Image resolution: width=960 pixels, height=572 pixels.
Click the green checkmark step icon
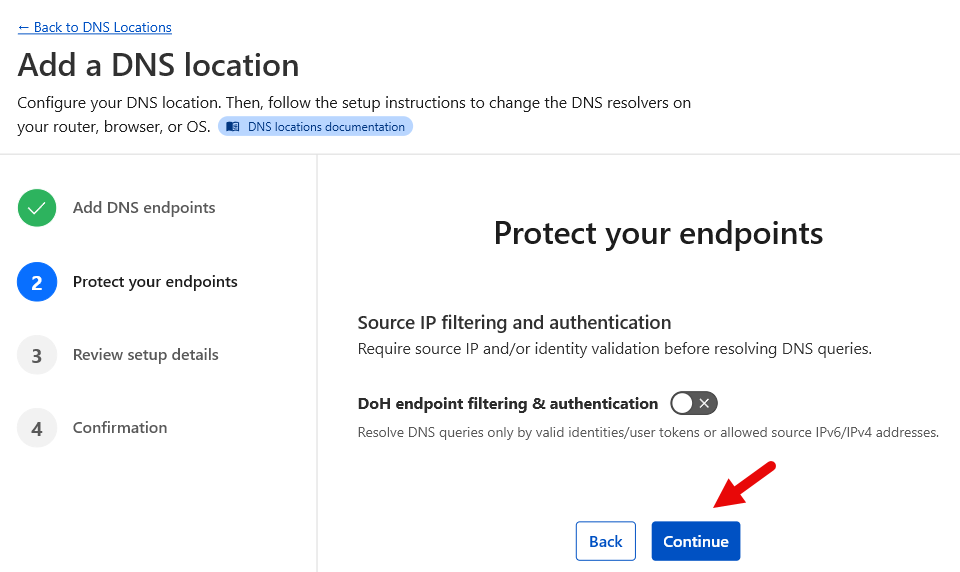click(37, 208)
